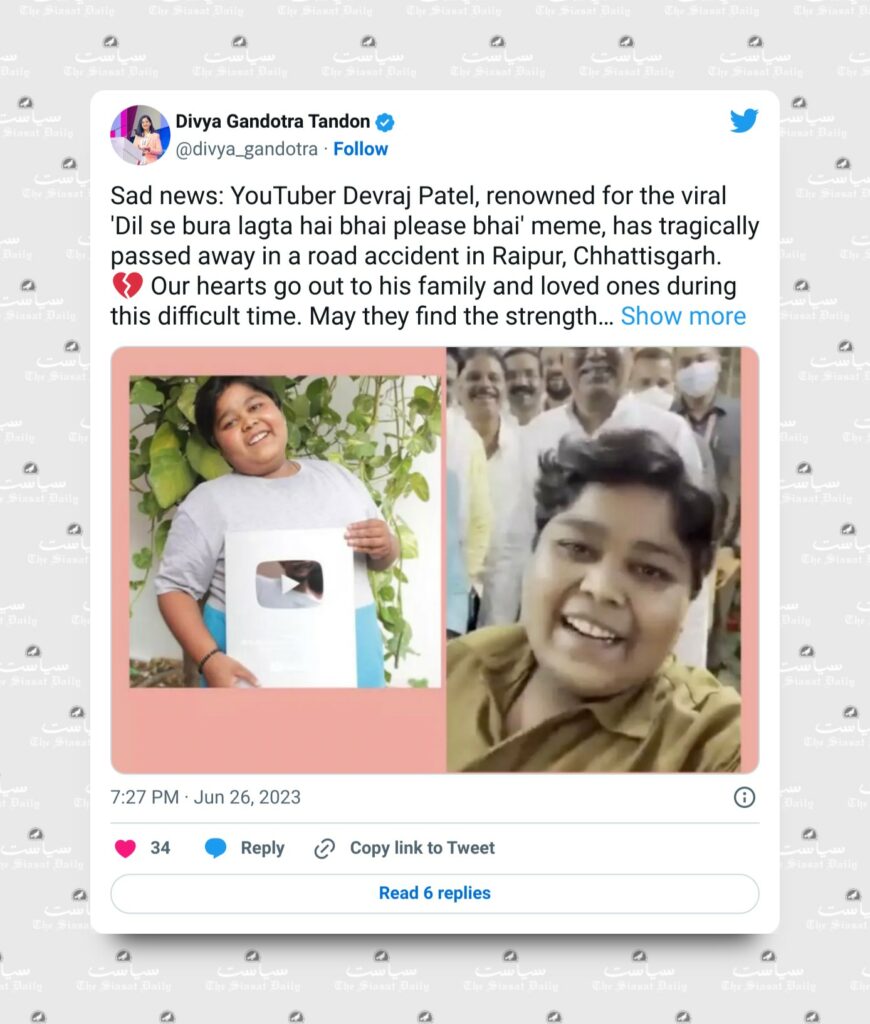
Task: Click the Reply label
Action: point(263,848)
